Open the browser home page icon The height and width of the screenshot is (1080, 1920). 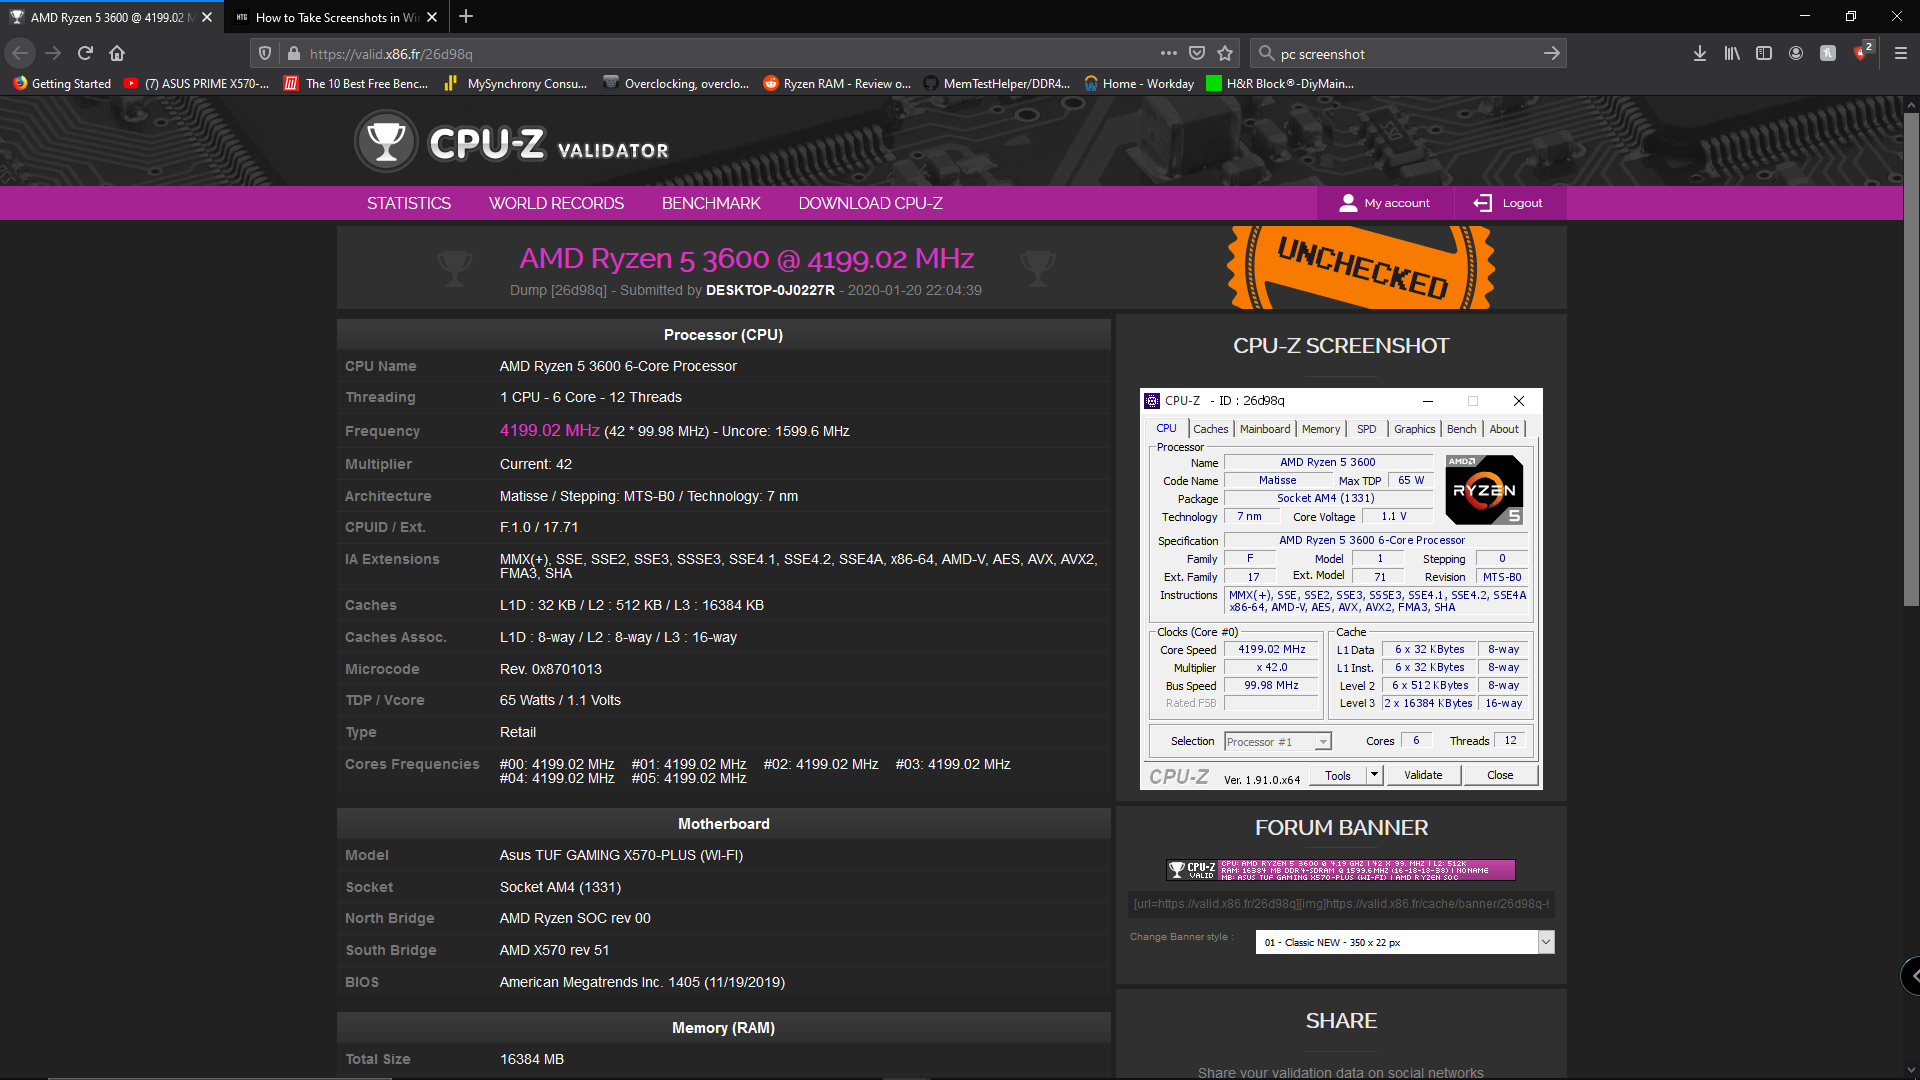(117, 53)
